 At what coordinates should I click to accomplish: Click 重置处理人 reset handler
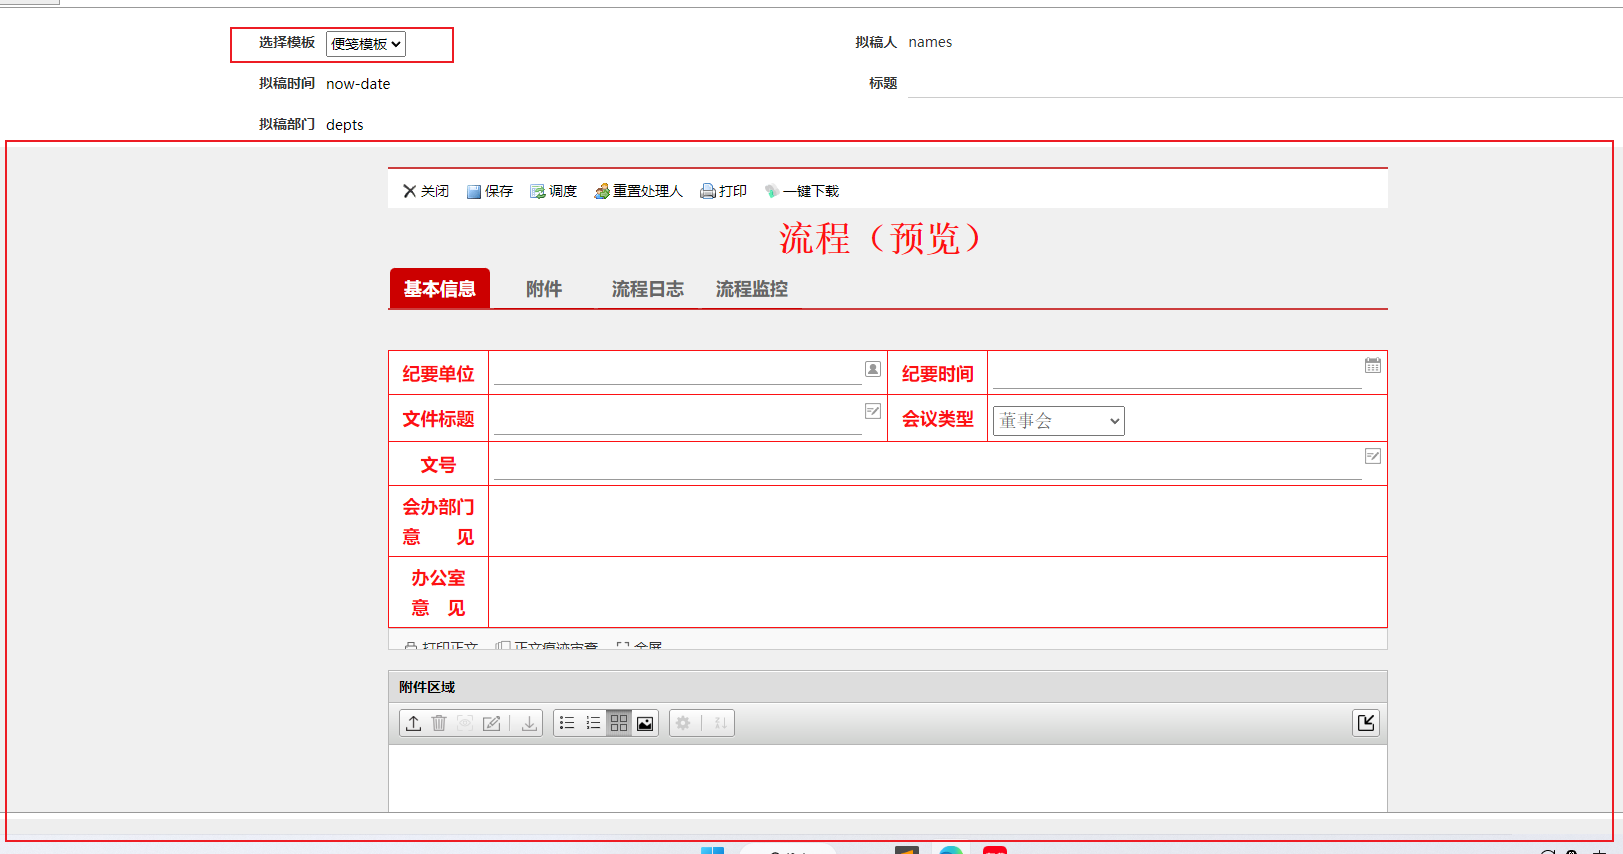click(x=638, y=191)
